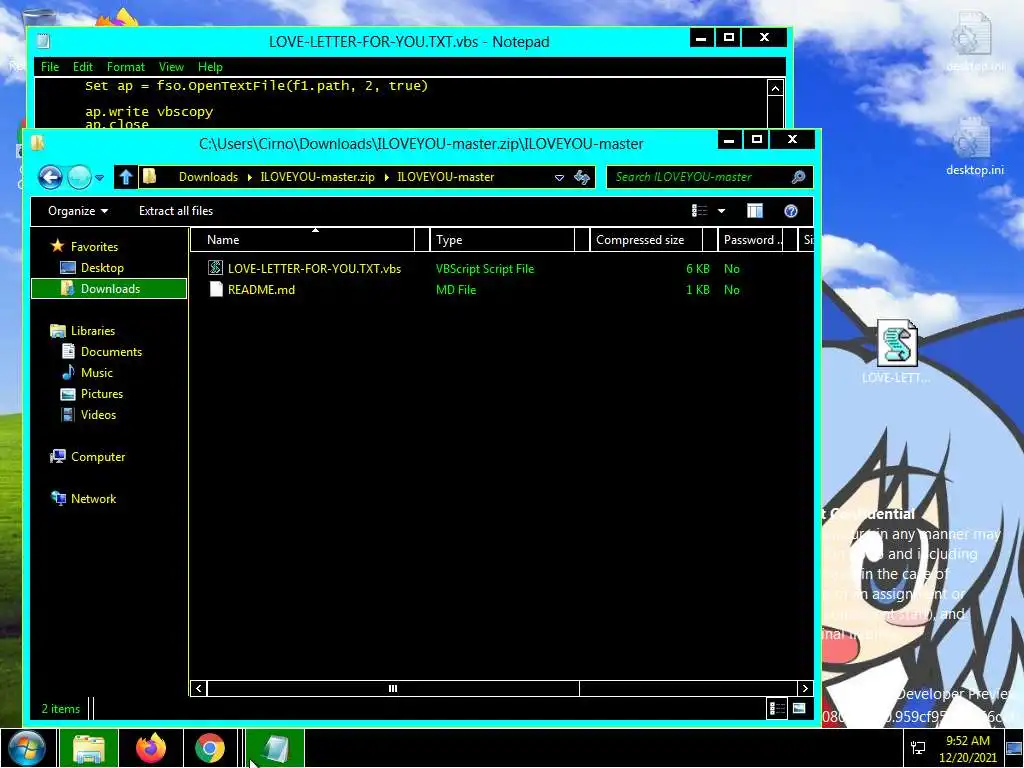Click the Forward navigation arrow in Explorer
This screenshot has width=1024, height=768.
(x=80, y=177)
